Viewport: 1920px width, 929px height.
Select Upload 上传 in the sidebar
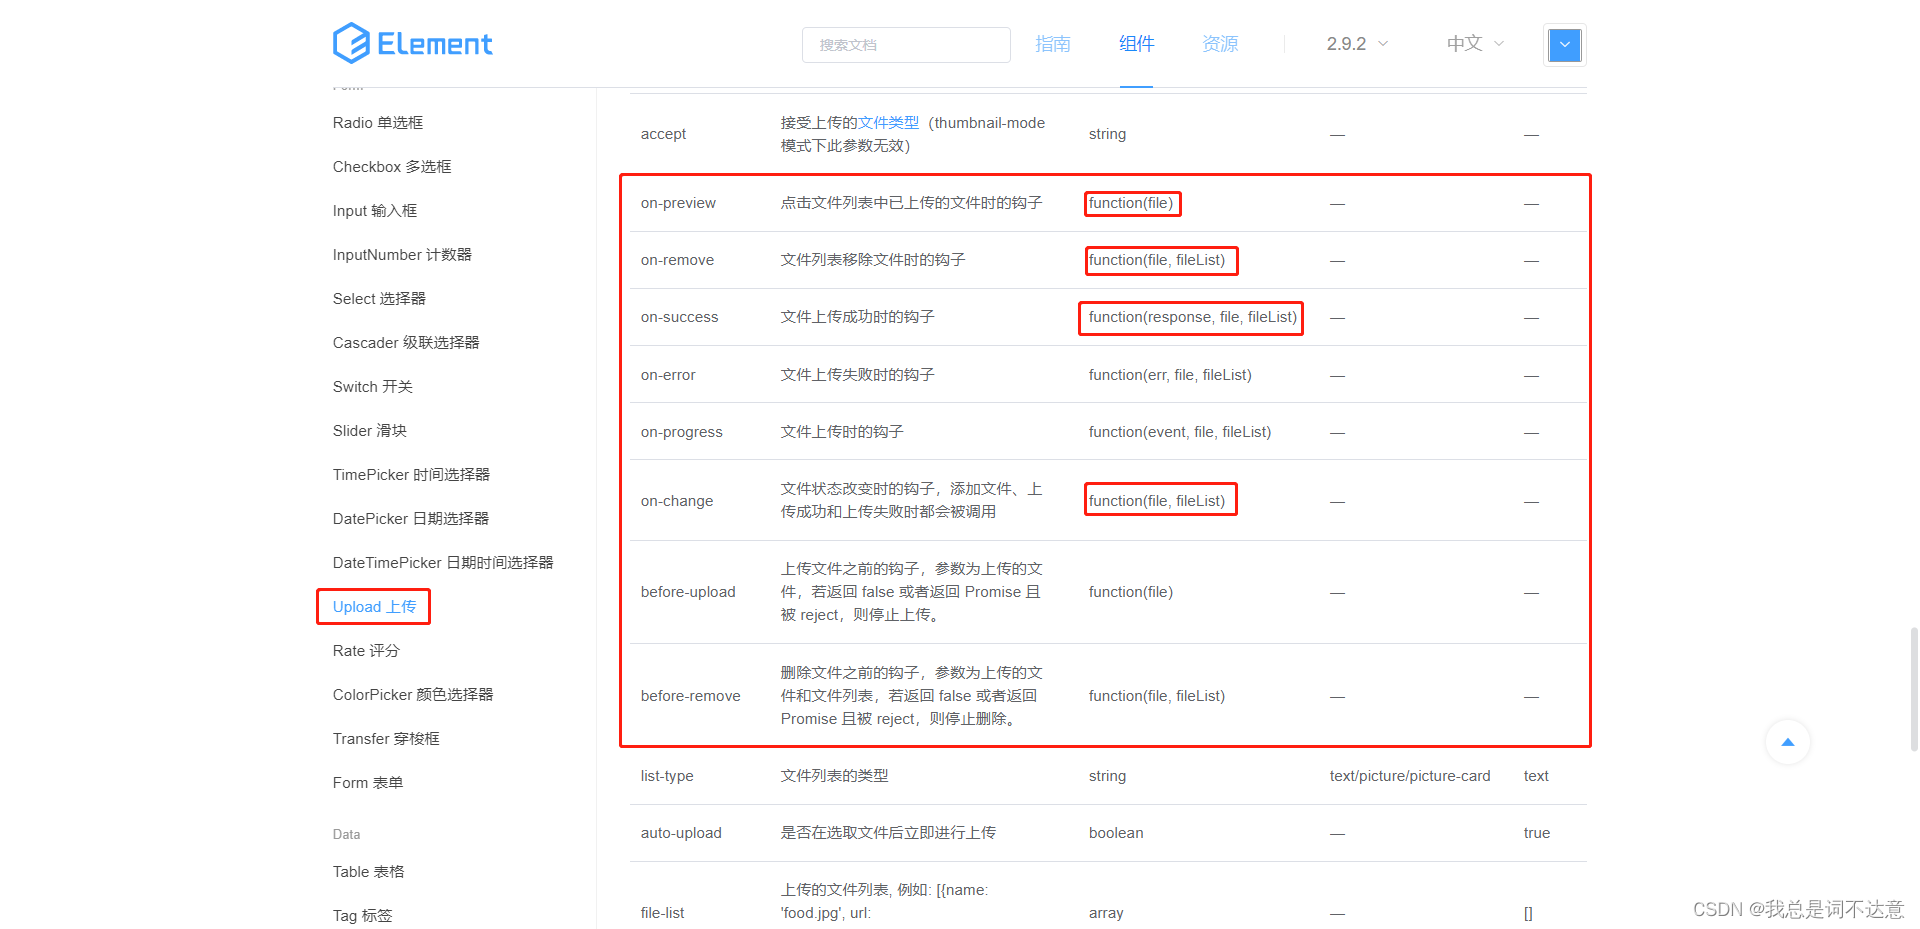pyautogui.click(x=373, y=606)
